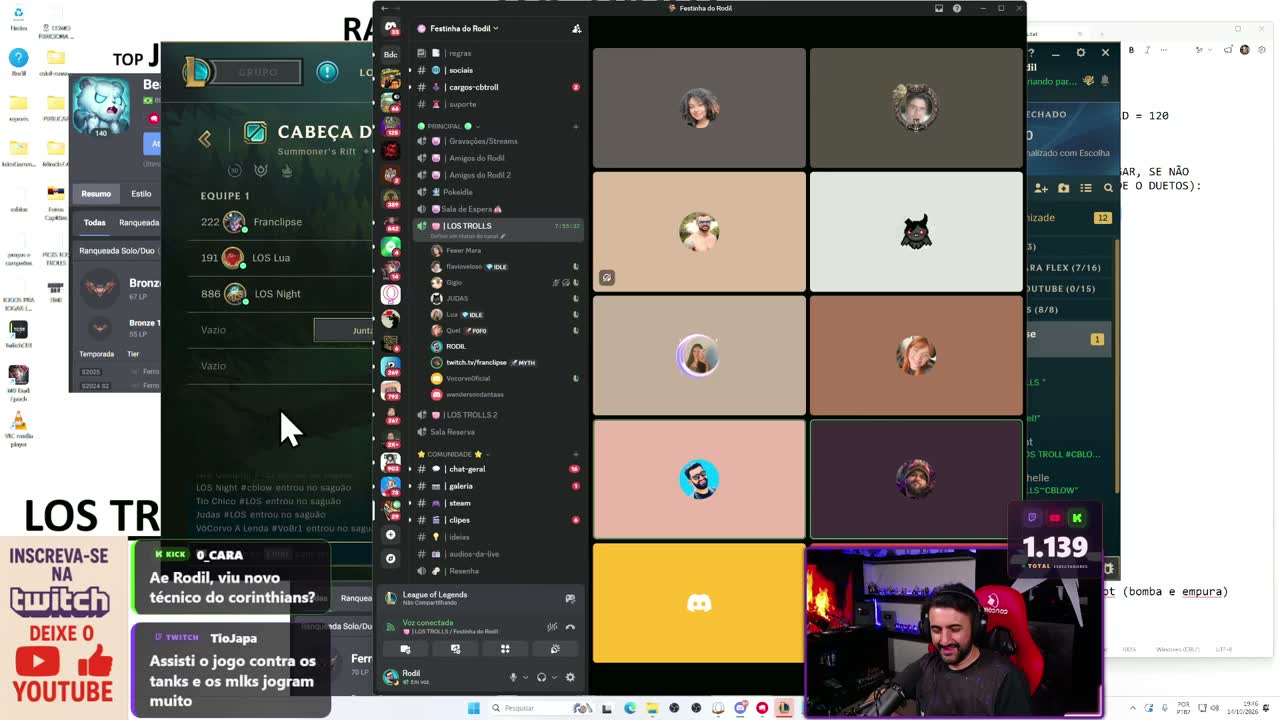Mute the microphone in Discord user panel
The height and width of the screenshot is (720, 1280).
point(513,677)
